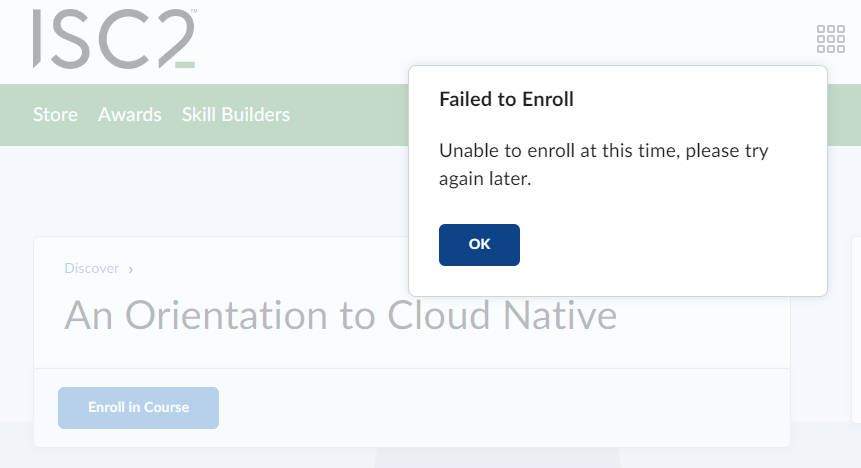Open the app switcher grid icon

point(831,39)
